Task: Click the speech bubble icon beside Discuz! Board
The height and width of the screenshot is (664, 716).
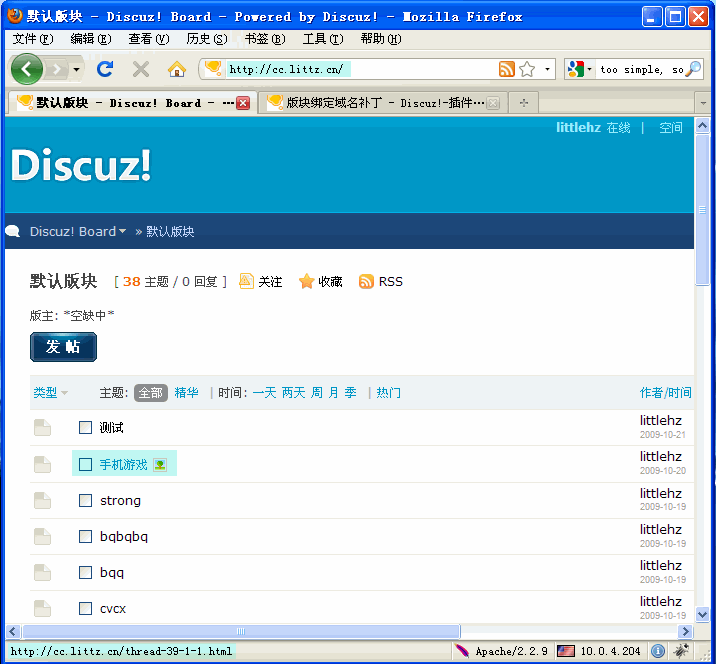Action: tap(13, 232)
